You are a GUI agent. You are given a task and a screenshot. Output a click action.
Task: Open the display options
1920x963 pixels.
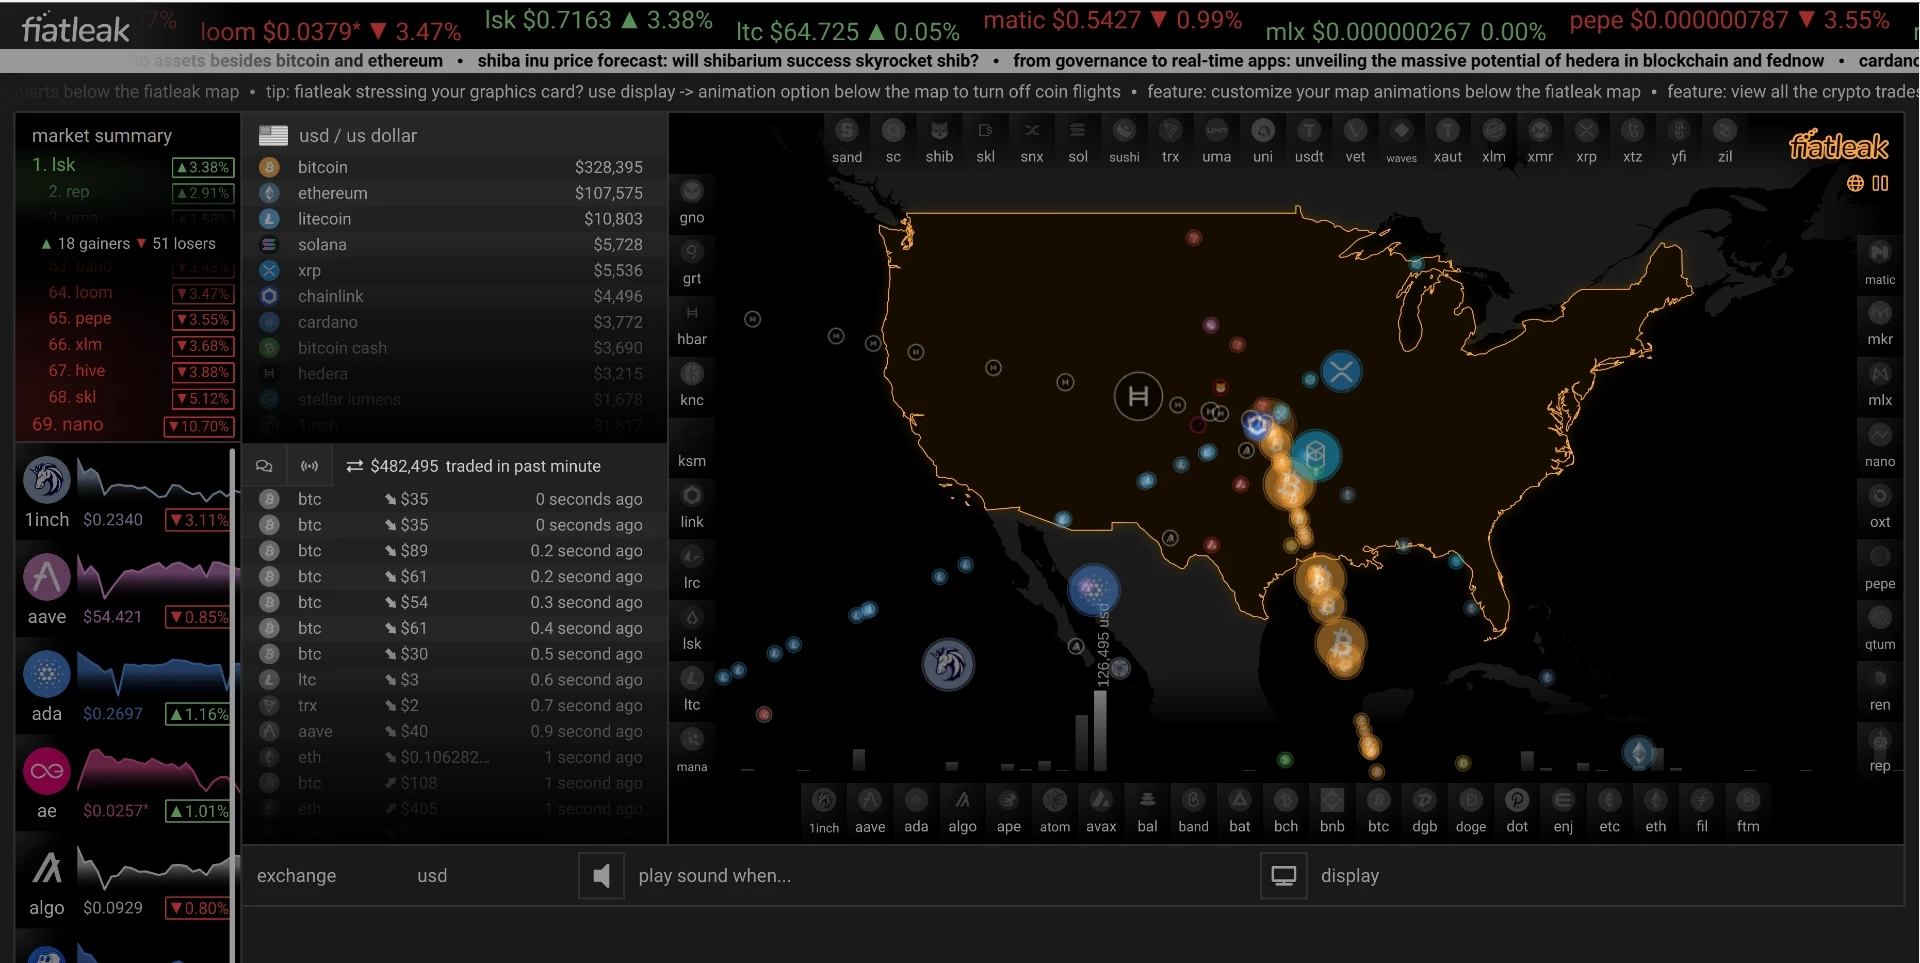[x=1349, y=876]
